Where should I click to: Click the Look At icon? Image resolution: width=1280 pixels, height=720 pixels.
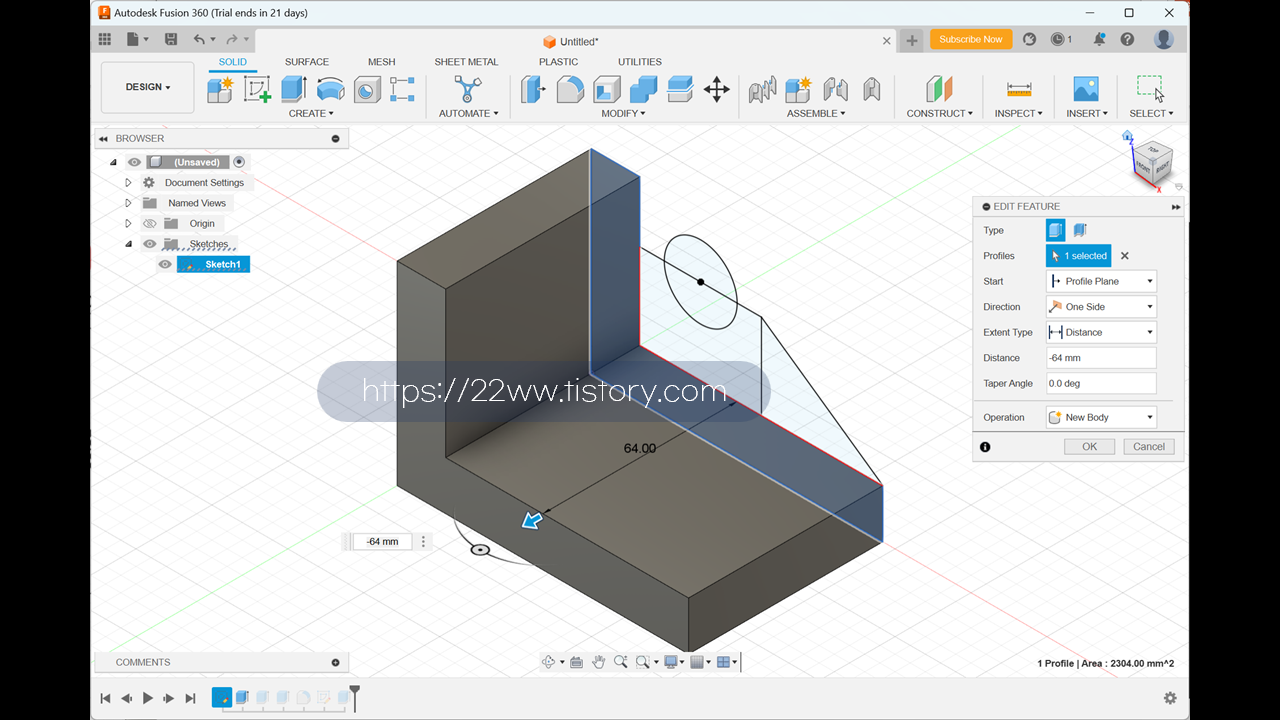tap(576, 662)
